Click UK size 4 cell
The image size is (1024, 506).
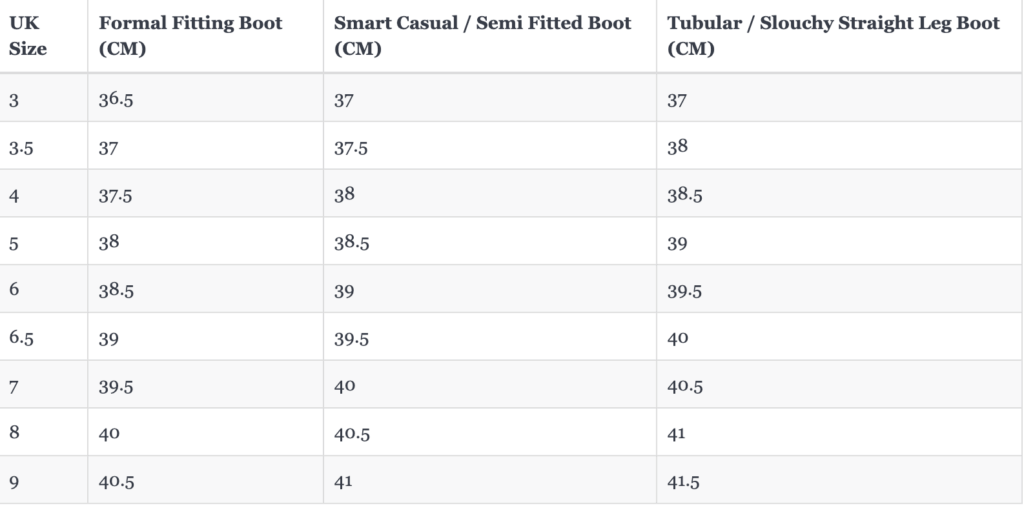click(x=14, y=196)
